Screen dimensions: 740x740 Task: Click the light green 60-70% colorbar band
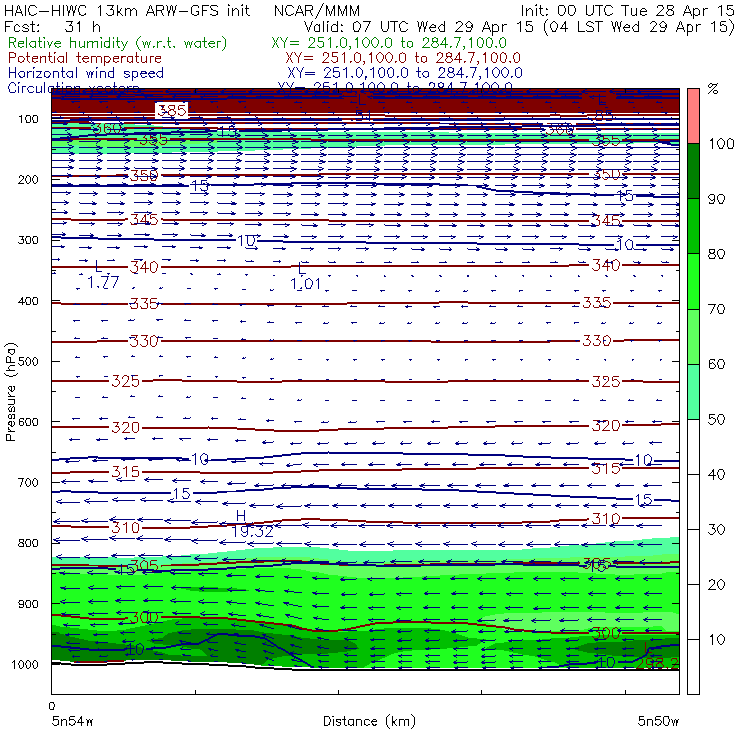pyautogui.click(x=693, y=336)
